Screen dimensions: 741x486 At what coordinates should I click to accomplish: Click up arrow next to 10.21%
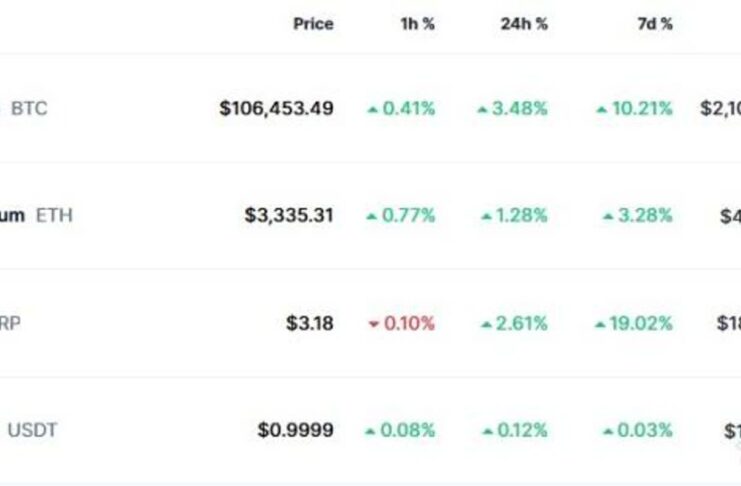(601, 110)
